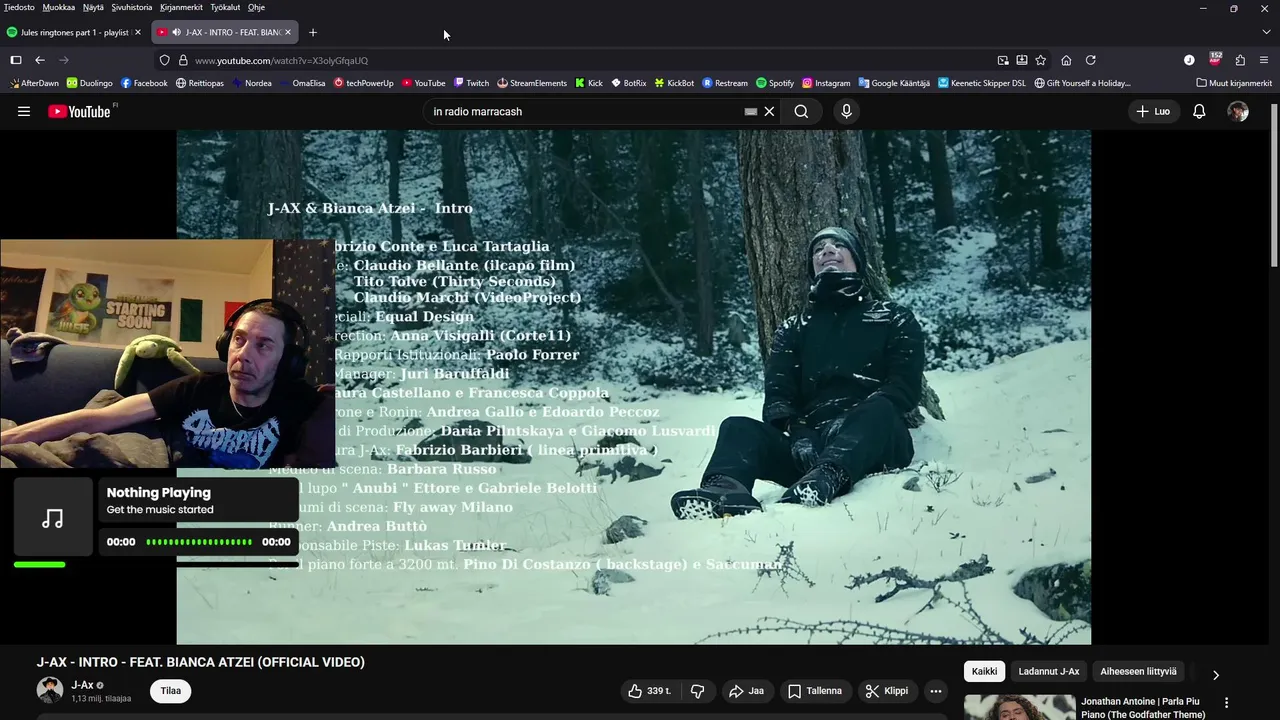Open the Muut kirjanmerkit folder
The height and width of the screenshot is (720, 1280).
click(1234, 83)
